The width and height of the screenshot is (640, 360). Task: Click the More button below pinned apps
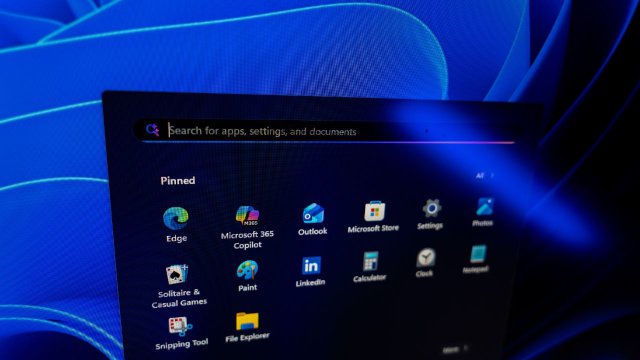click(x=455, y=350)
